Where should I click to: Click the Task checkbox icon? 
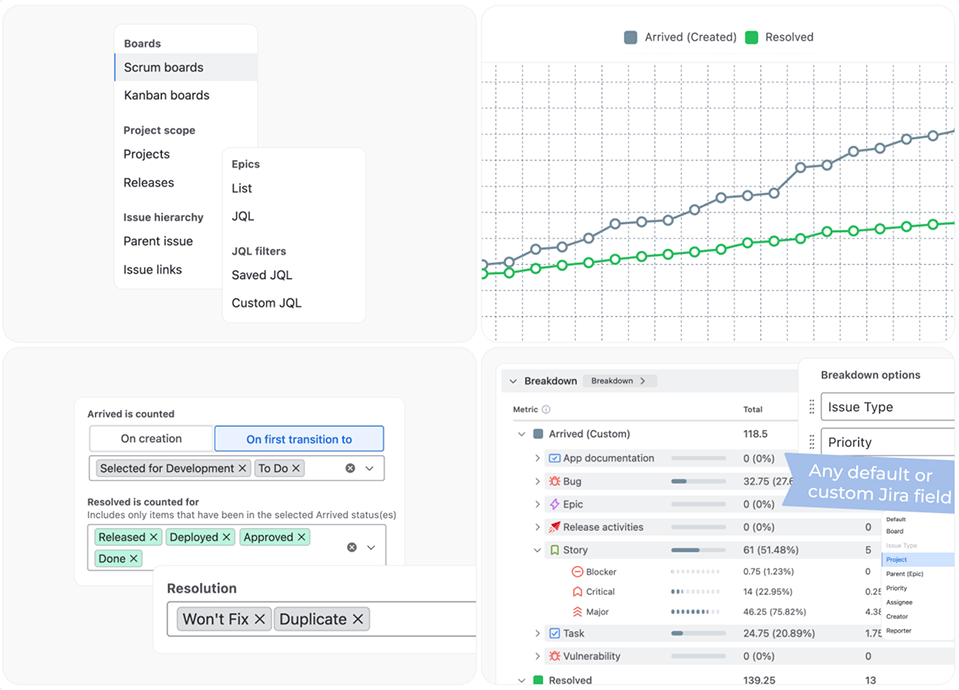[555, 633]
